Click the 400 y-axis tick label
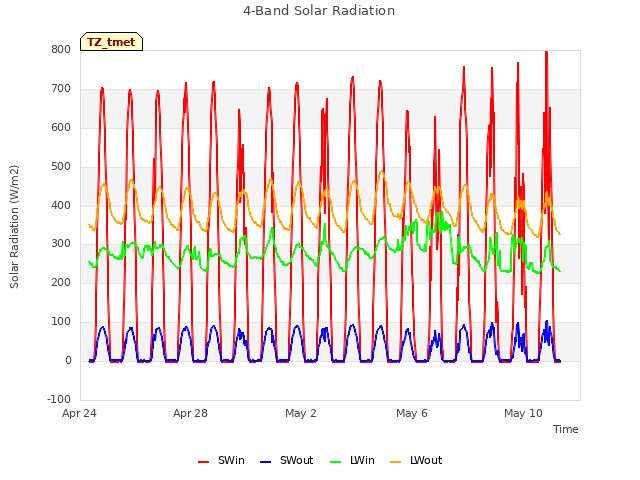Image resolution: width=640 pixels, height=480 pixels. coord(61,205)
